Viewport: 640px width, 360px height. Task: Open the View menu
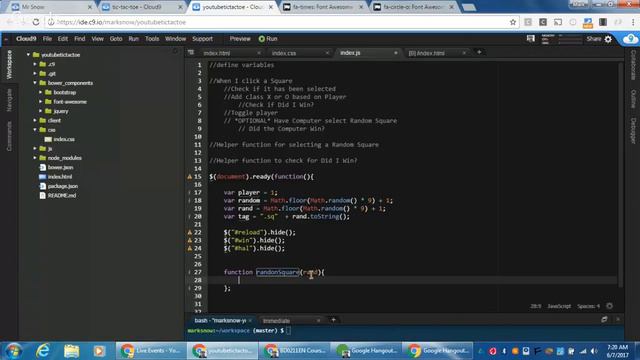pos(97,39)
